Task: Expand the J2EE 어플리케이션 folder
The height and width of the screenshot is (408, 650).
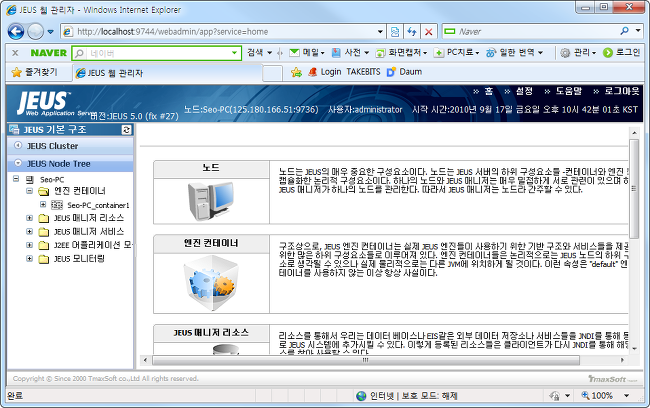Action: click(29, 245)
